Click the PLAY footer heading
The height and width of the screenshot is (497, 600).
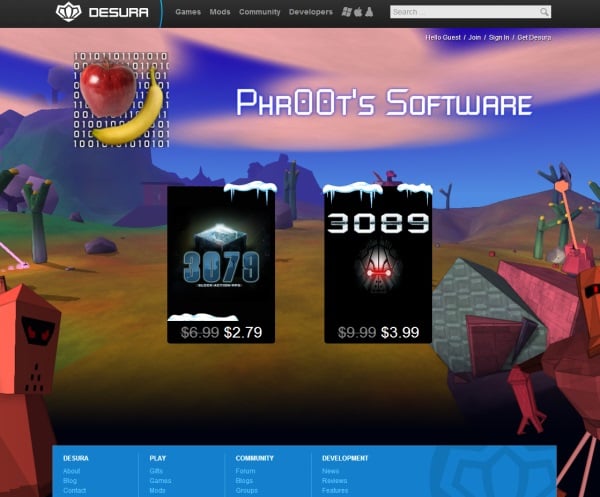coord(158,458)
